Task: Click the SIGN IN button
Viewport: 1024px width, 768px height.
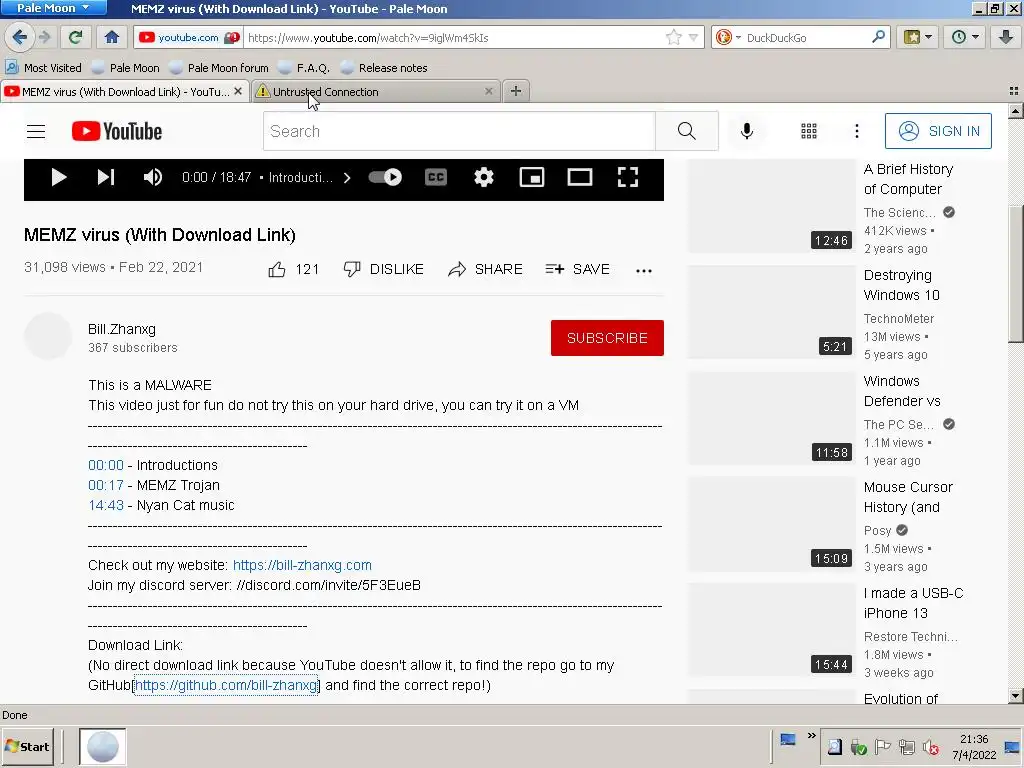Action: pyautogui.click(x=938, y=131)
